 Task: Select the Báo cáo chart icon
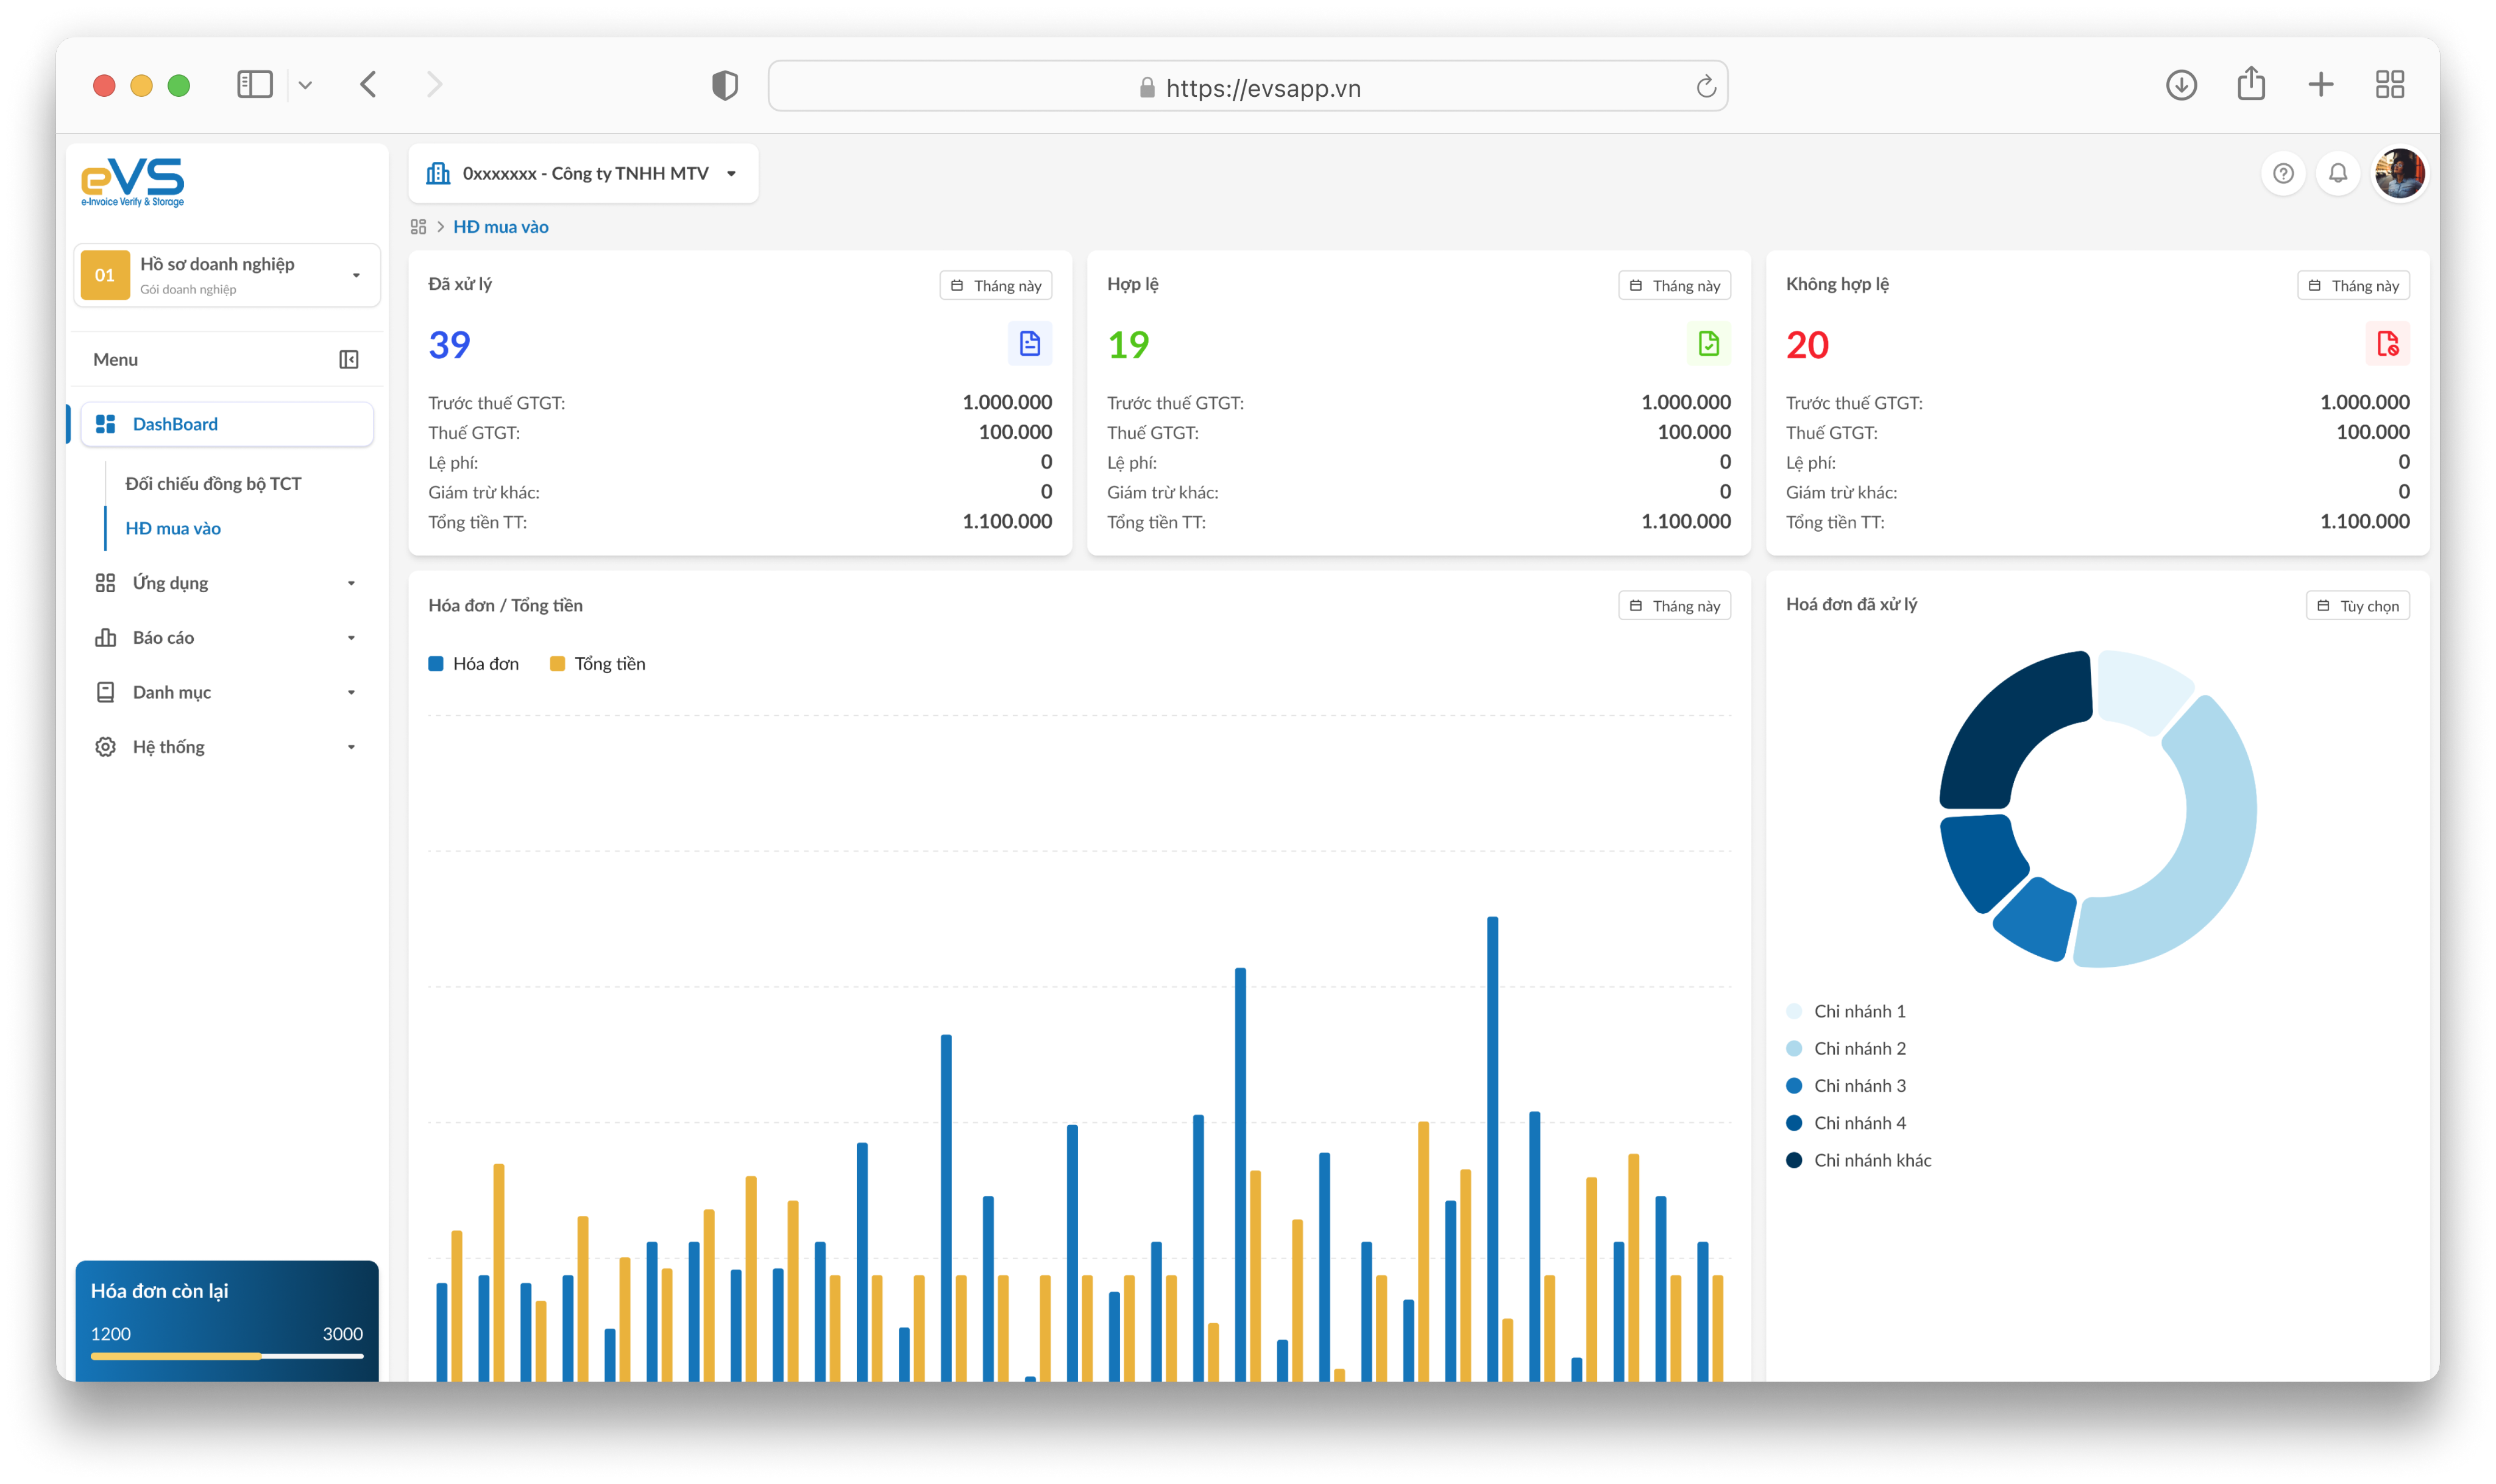click(105, 637)
